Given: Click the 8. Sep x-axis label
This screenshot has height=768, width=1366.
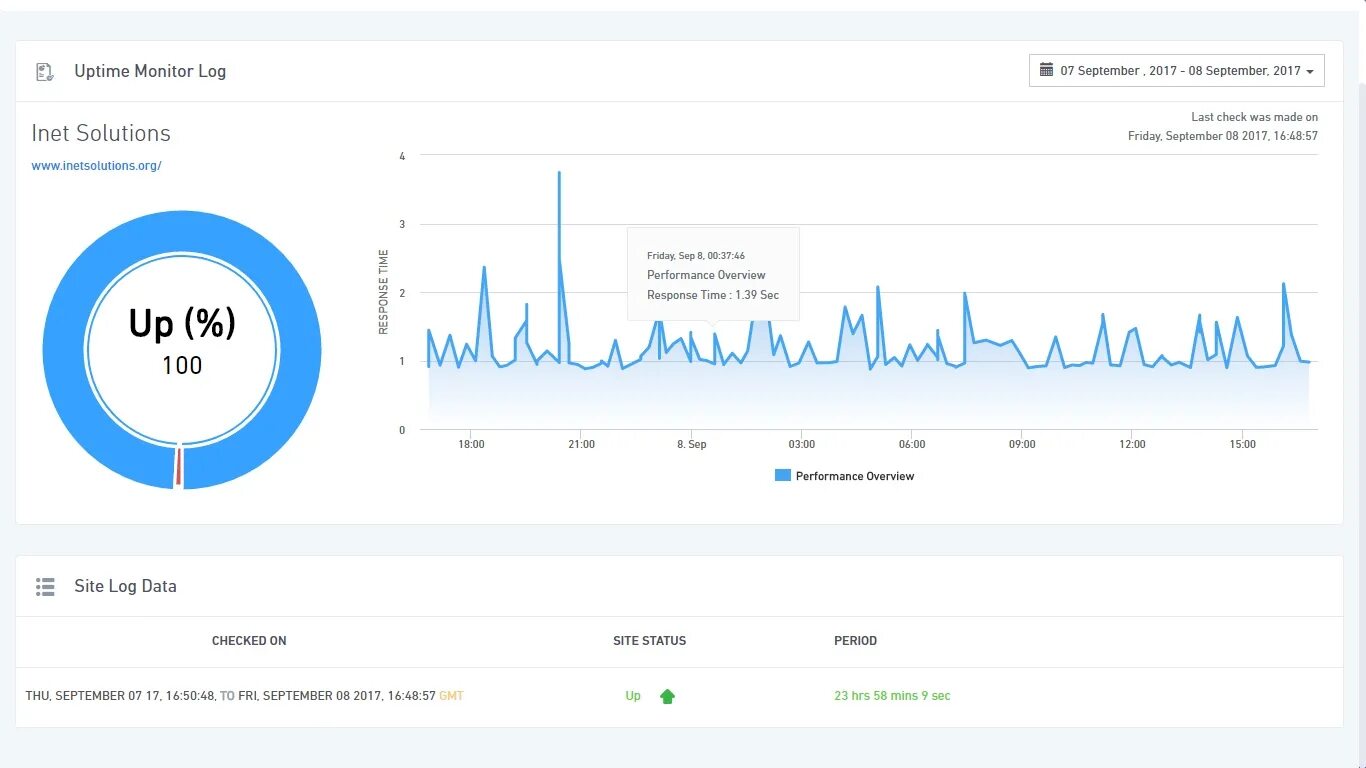Looking at the screenshot, I should pyautogui.click(x=691, y=444).
